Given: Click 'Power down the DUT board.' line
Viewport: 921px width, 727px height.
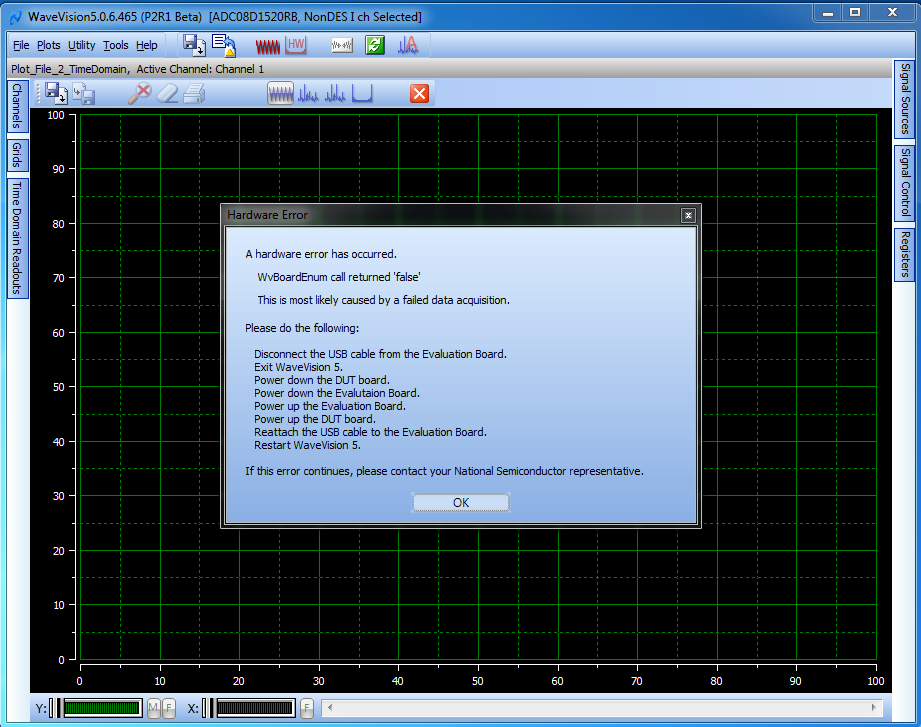Looking at the screenshot, I should coord(322,380).
